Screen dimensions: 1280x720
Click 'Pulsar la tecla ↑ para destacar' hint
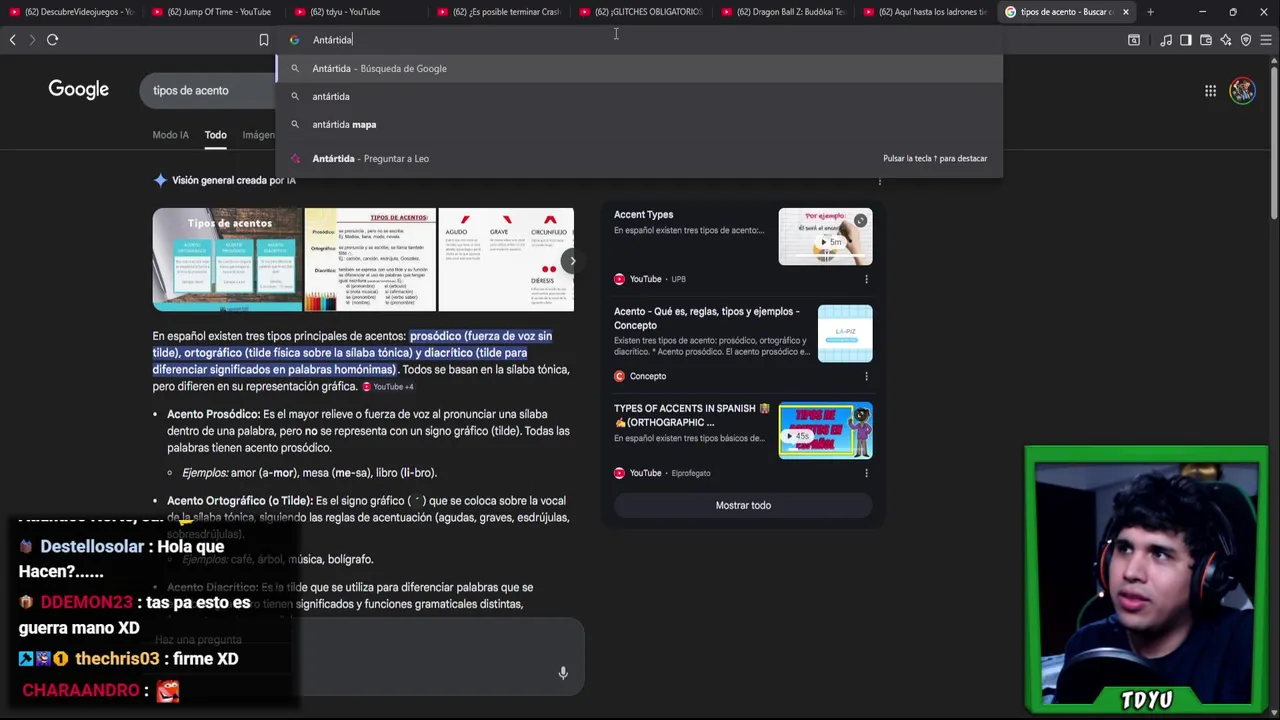click(935, 159)
